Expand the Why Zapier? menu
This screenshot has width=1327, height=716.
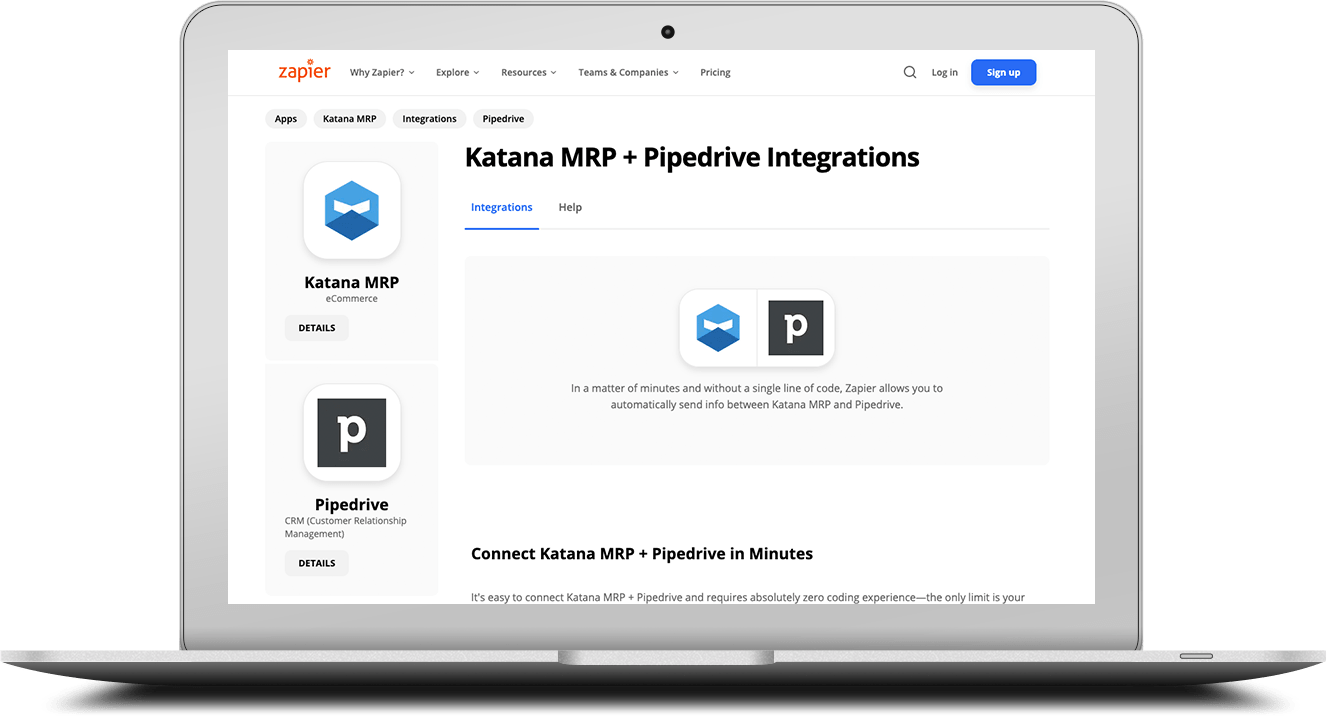[382, 72]
